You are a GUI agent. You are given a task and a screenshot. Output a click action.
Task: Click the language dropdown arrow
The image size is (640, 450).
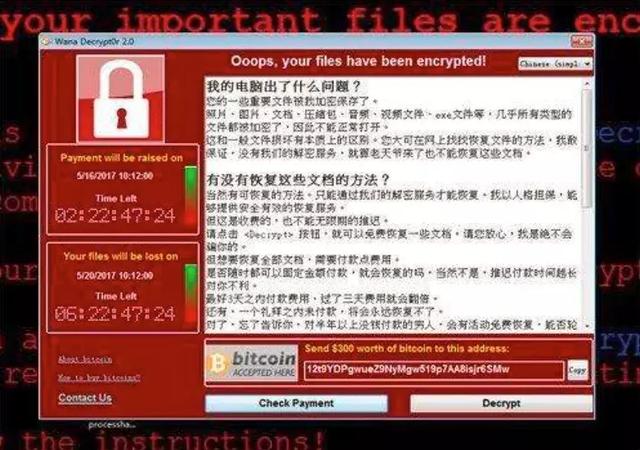(587, 64)
